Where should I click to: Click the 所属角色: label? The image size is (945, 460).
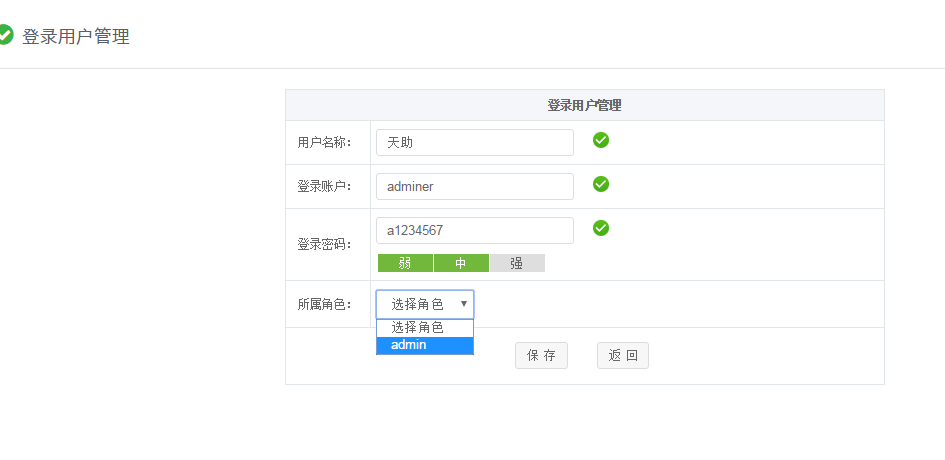pyautogui.click(x=324, y=304)
